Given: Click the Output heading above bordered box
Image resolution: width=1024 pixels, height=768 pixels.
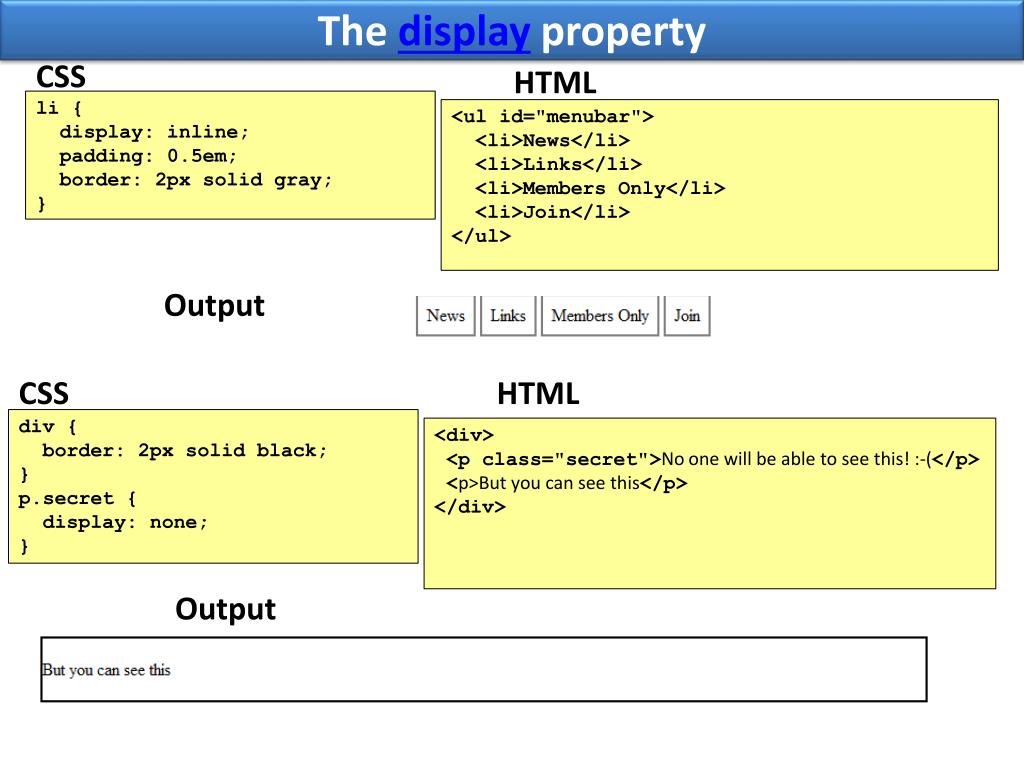Looking at the screenshot, I should (x=225, y=609).
